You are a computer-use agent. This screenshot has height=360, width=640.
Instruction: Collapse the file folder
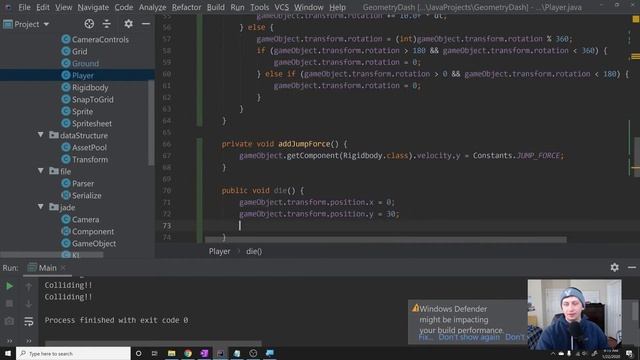coord(40,171)
